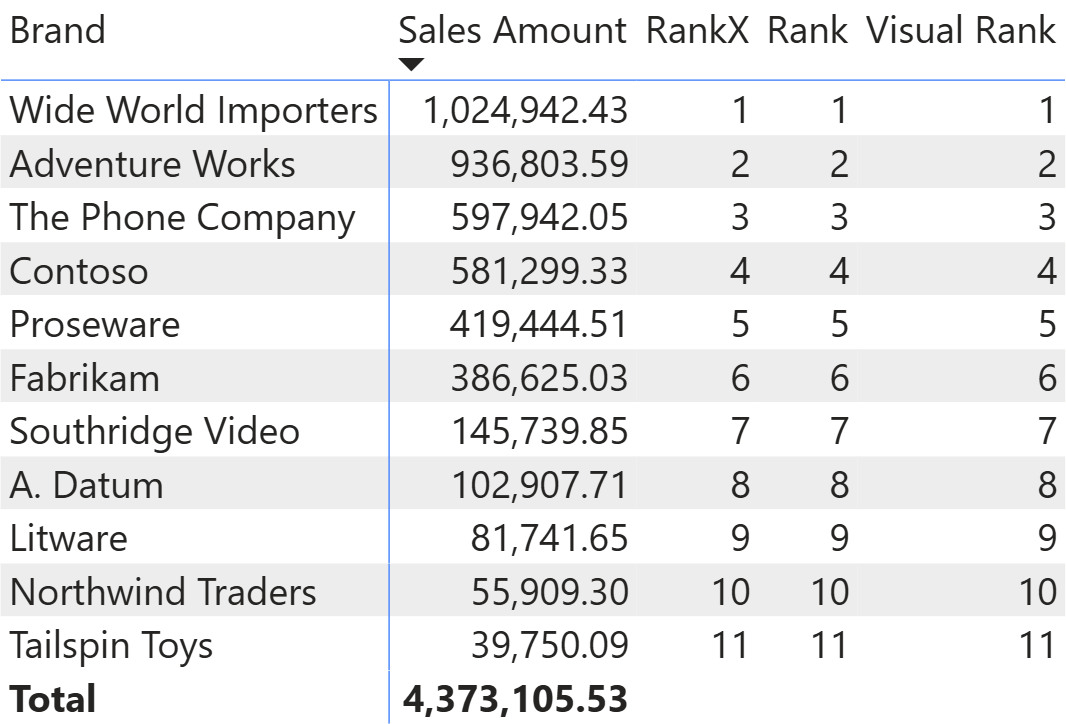
Task: Click the sort arrow under Sales Amount
Action: (411, 66)
